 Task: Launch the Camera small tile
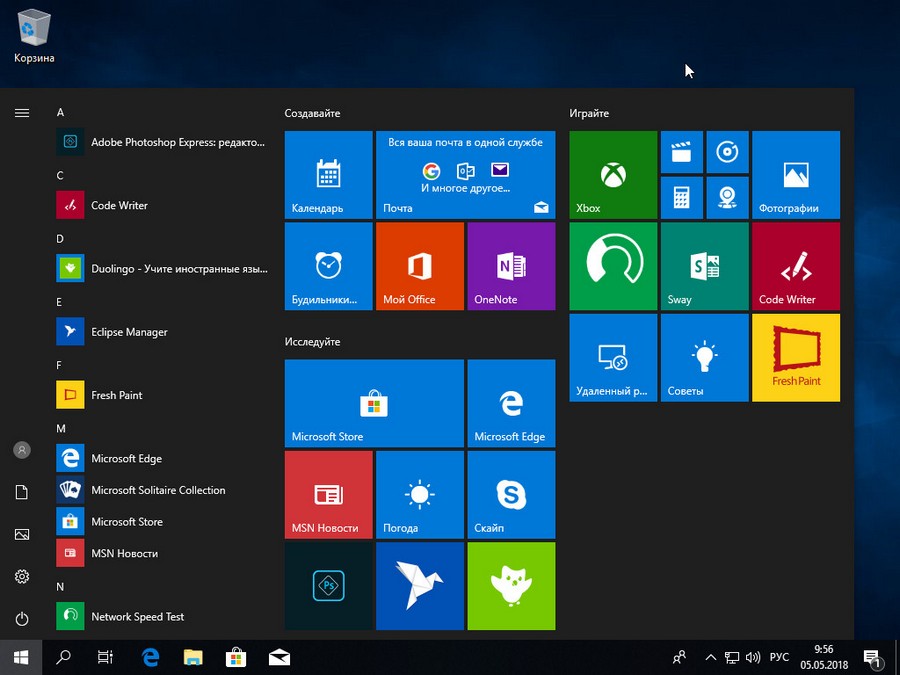[727, 197]
